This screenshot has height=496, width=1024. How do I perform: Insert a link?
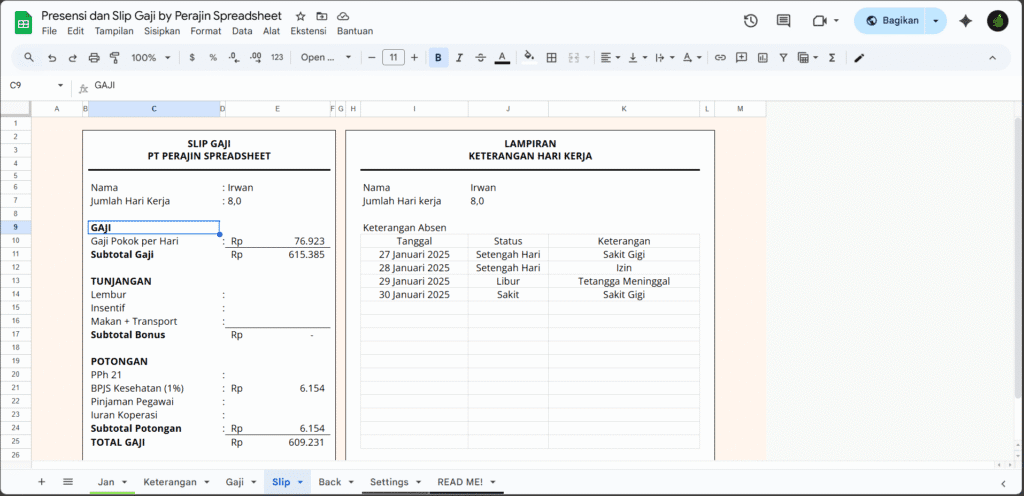[720, 57]
